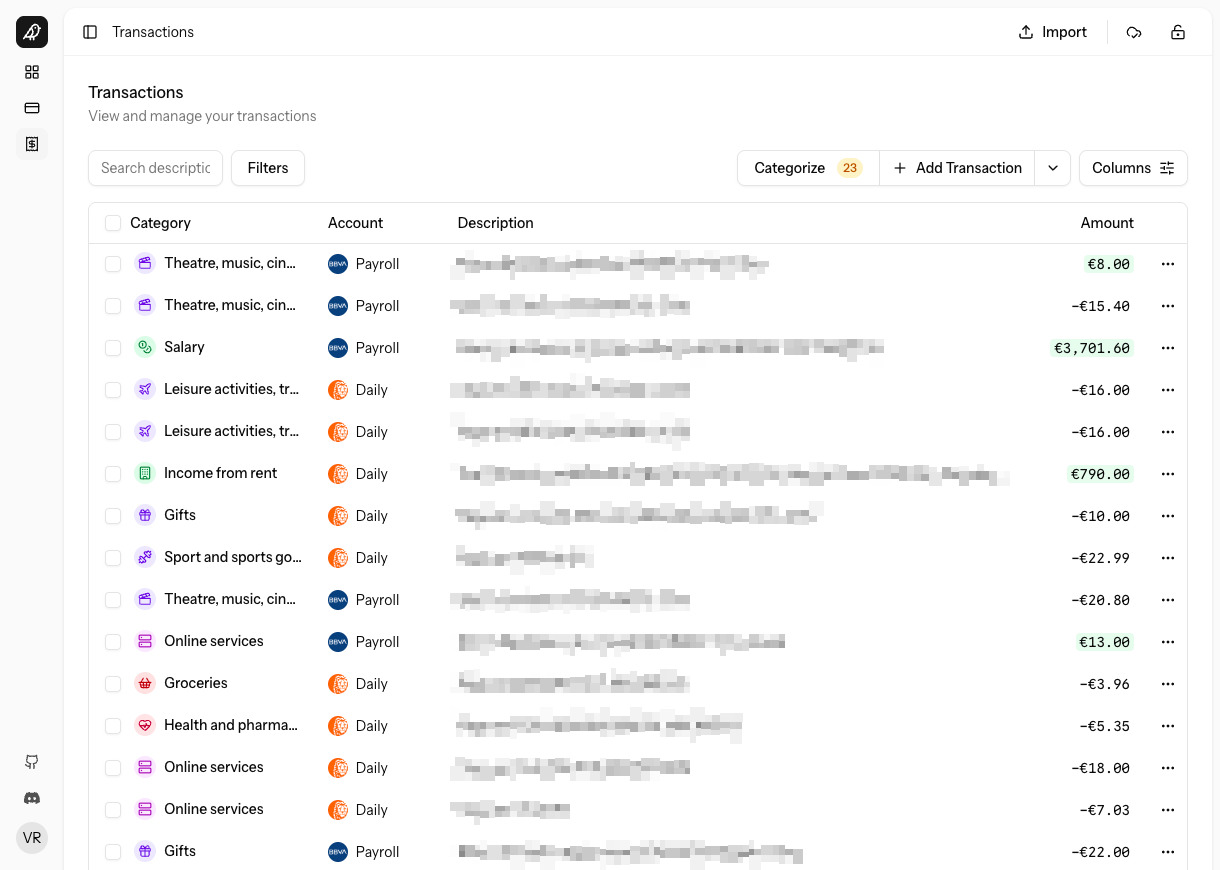
Task: Open the Filters menu
Action: (x=267, y=168)
